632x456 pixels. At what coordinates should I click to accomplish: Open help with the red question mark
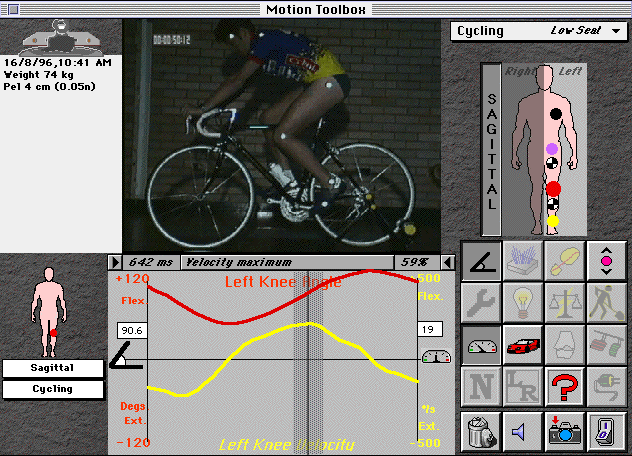coord(564,383)
